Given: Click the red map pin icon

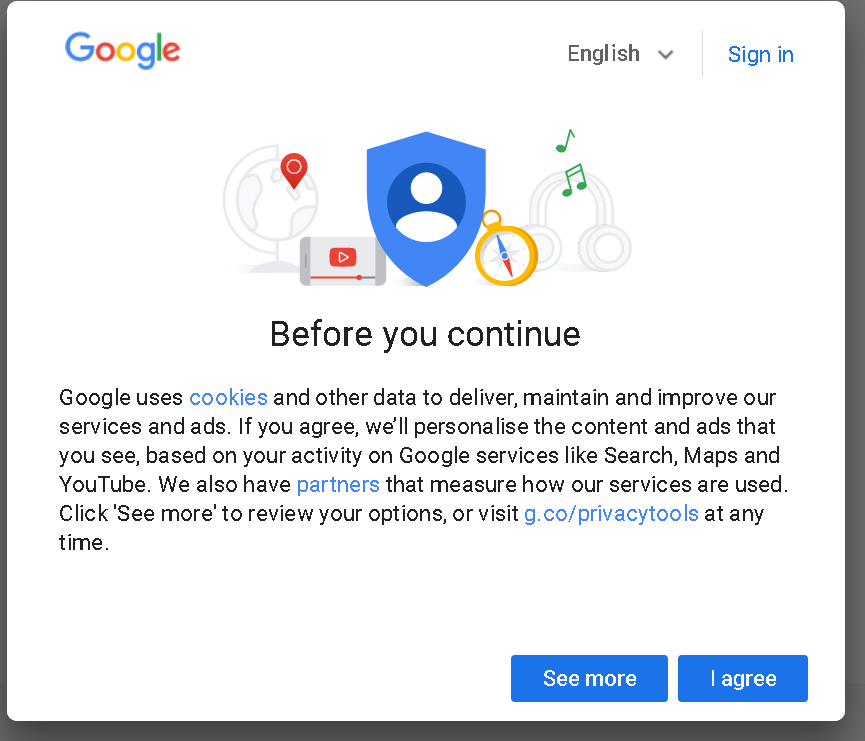Looking at the screenshot, I should click(293, 170).
